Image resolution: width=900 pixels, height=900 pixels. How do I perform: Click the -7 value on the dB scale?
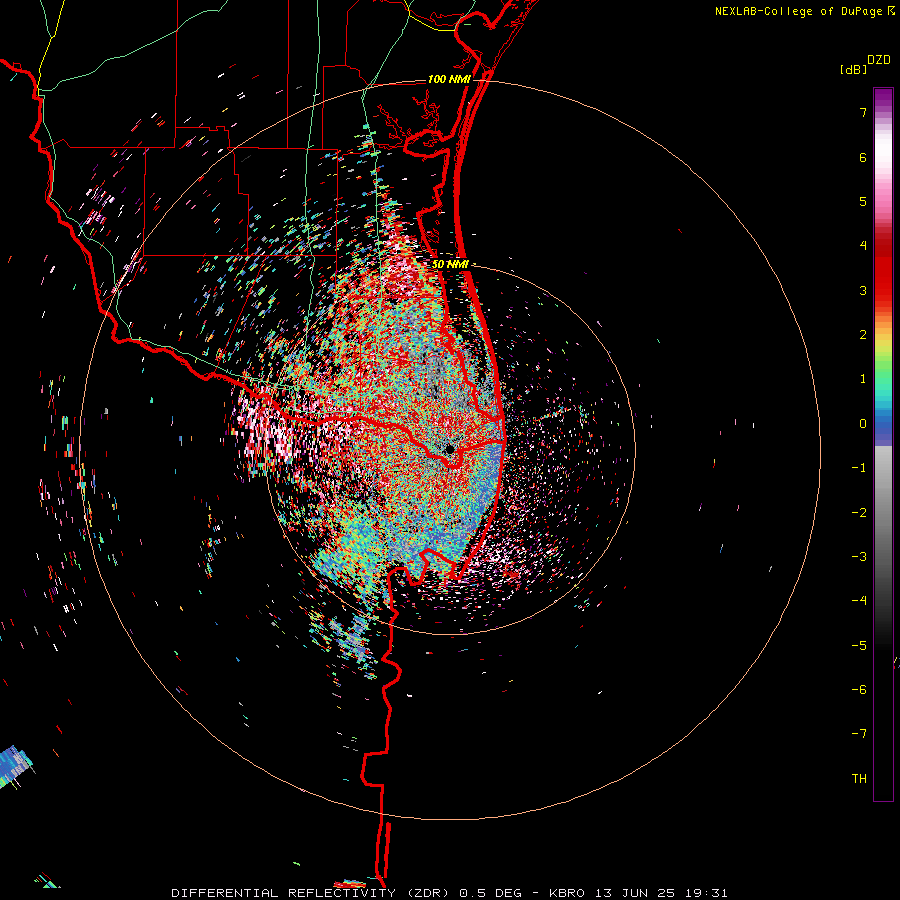pos(859,734)
